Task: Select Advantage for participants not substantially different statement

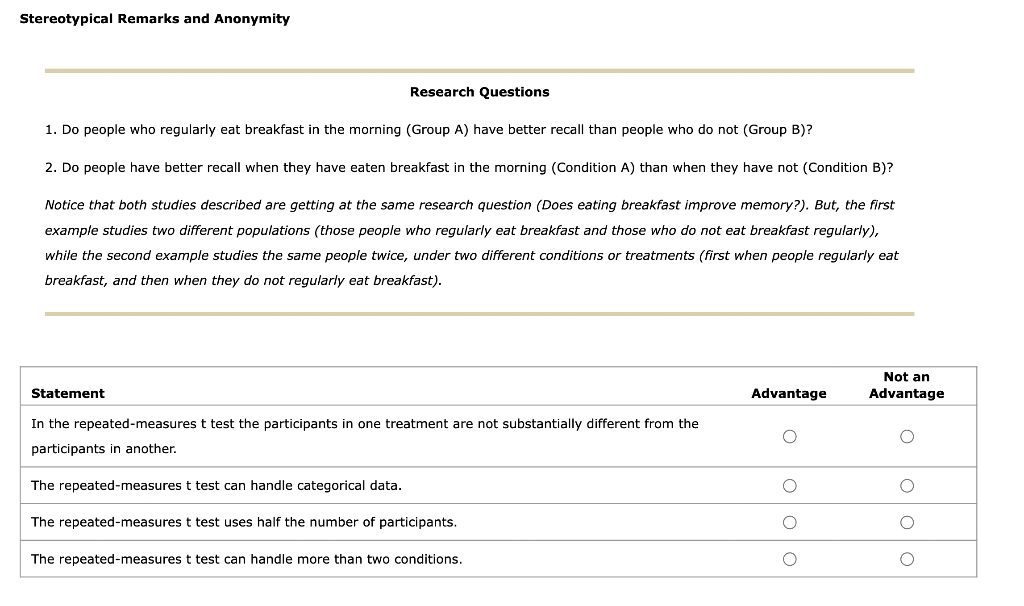Action: (x=789, y=435)
